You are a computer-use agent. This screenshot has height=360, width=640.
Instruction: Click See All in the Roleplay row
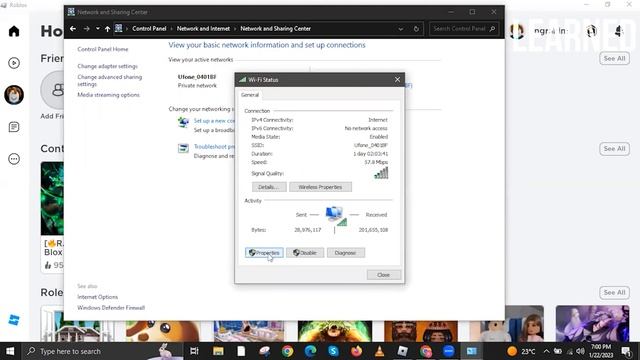pos(614,292)
